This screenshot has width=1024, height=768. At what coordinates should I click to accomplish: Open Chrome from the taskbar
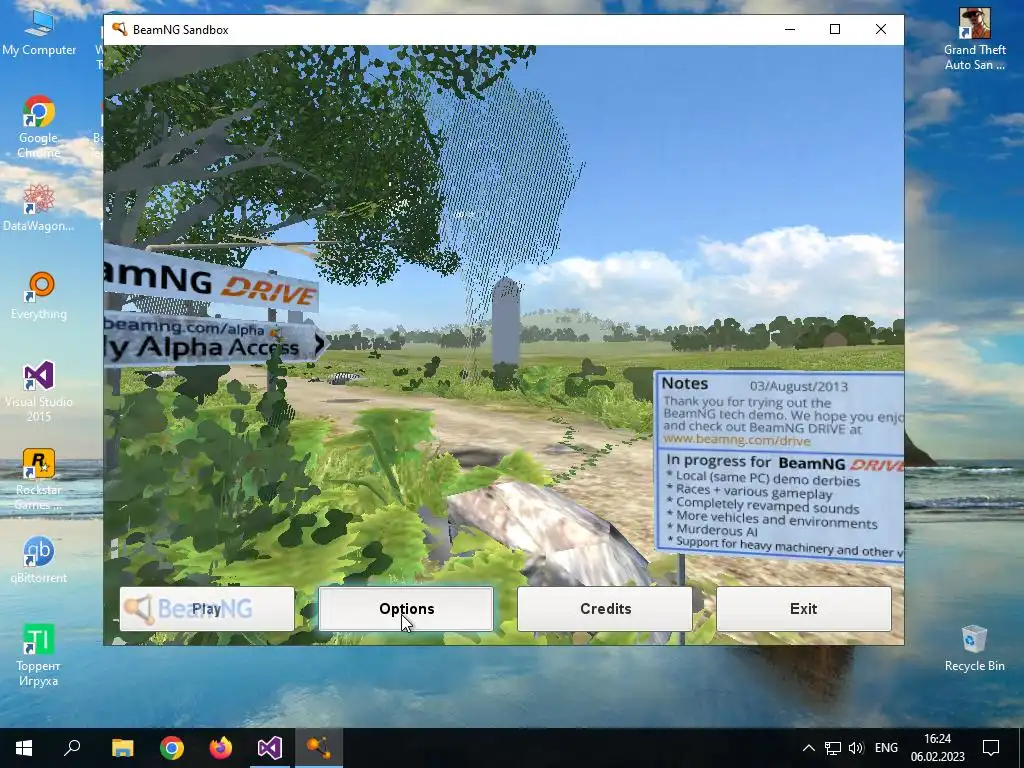172,748
